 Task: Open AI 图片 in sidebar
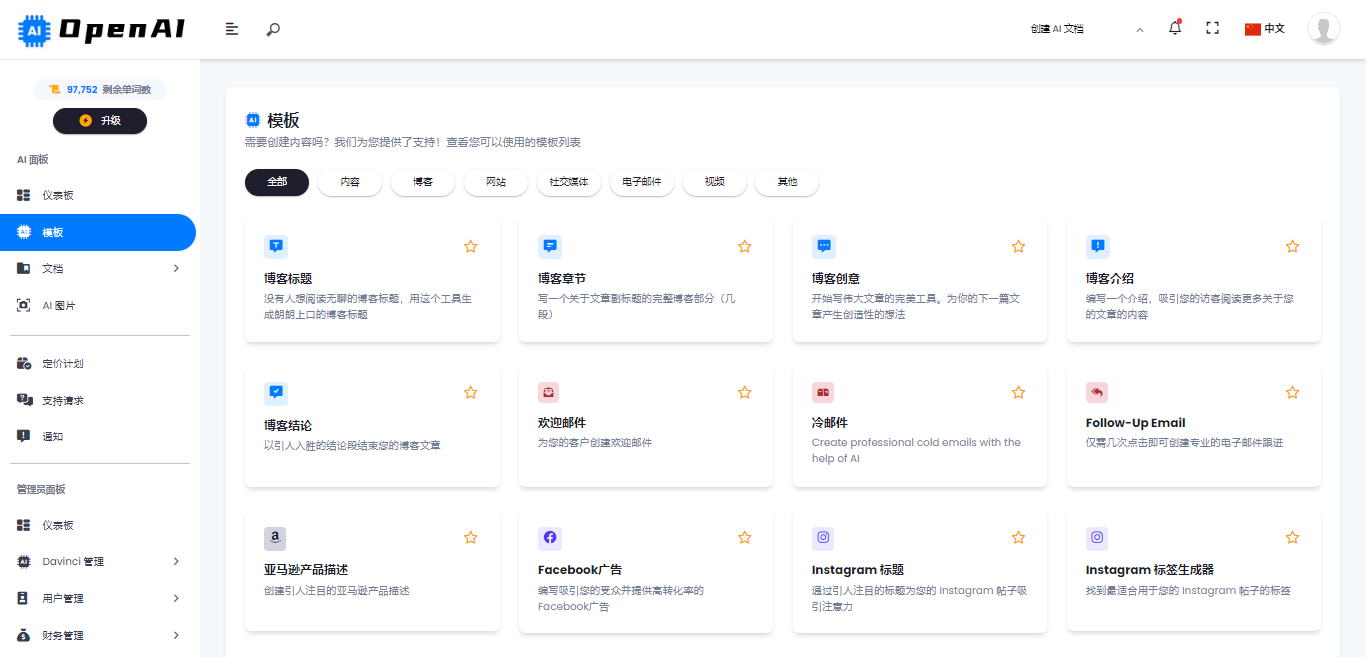(97, 305)
